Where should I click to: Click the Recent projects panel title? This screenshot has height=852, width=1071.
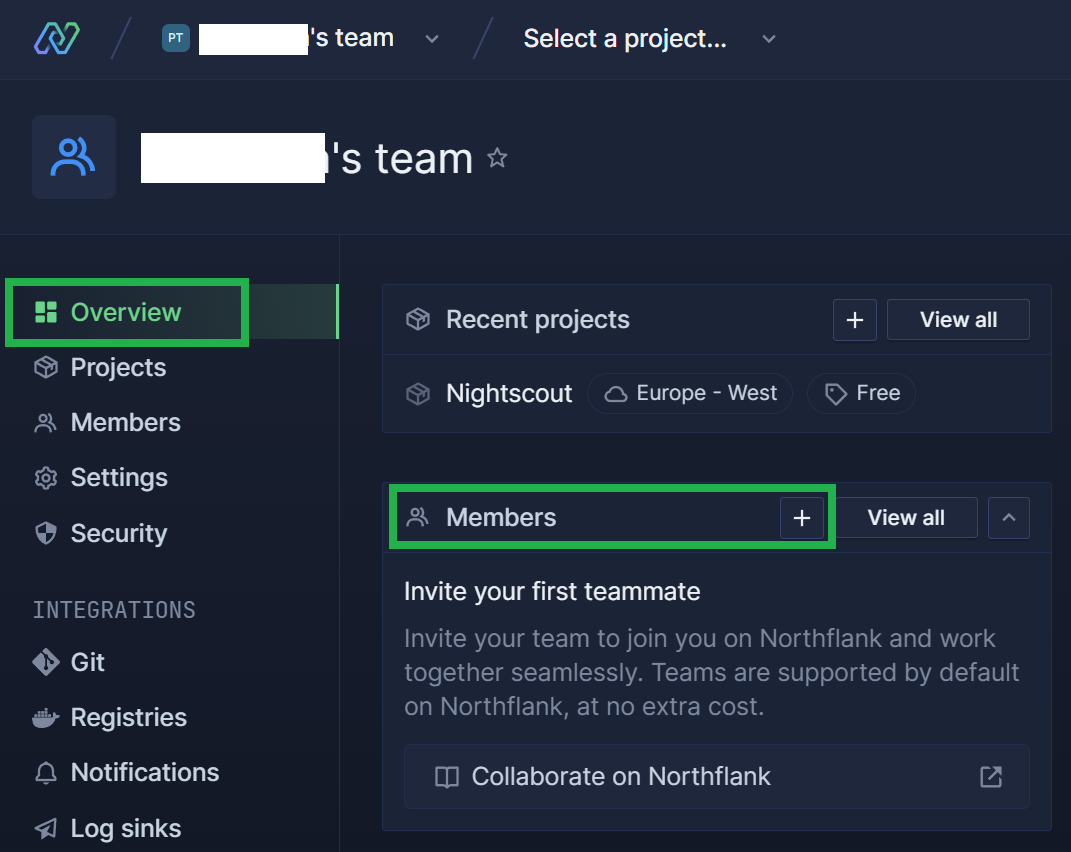(538, 320)
